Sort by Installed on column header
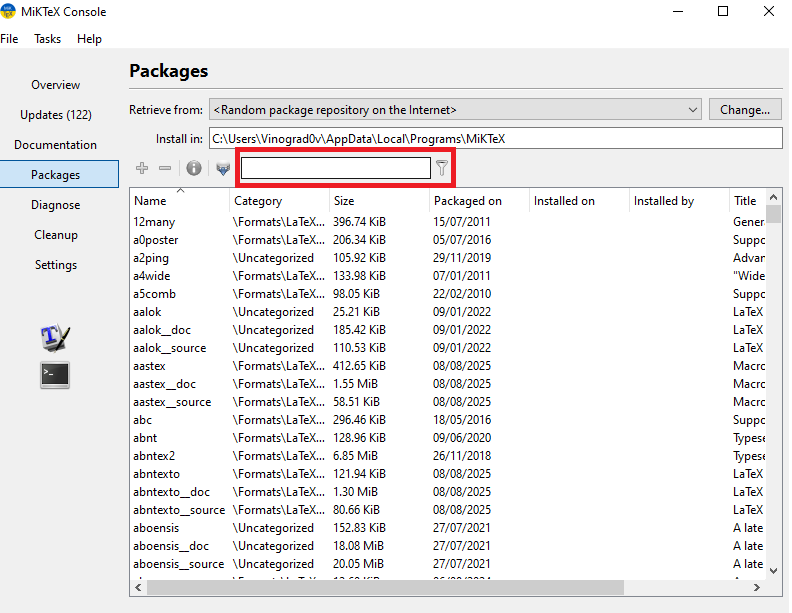792x613 pixels. (x=579, y=201)
